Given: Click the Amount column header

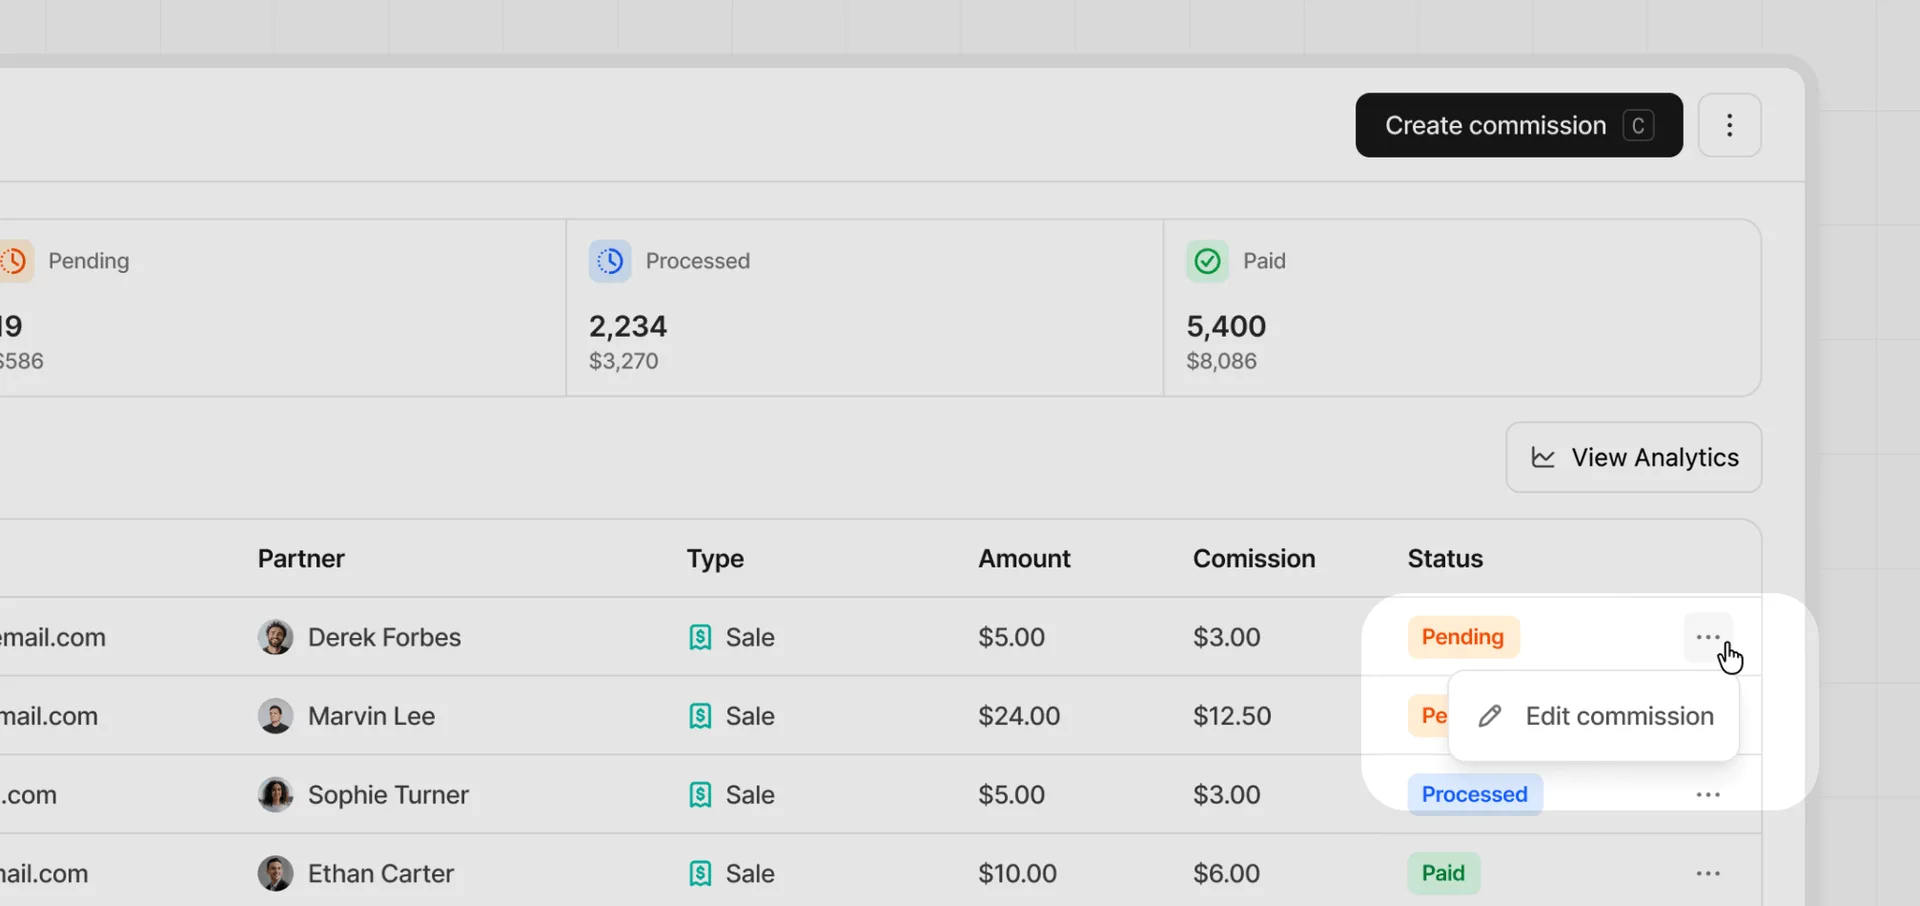Looking at the screenshot, I should click(1024, 558).
